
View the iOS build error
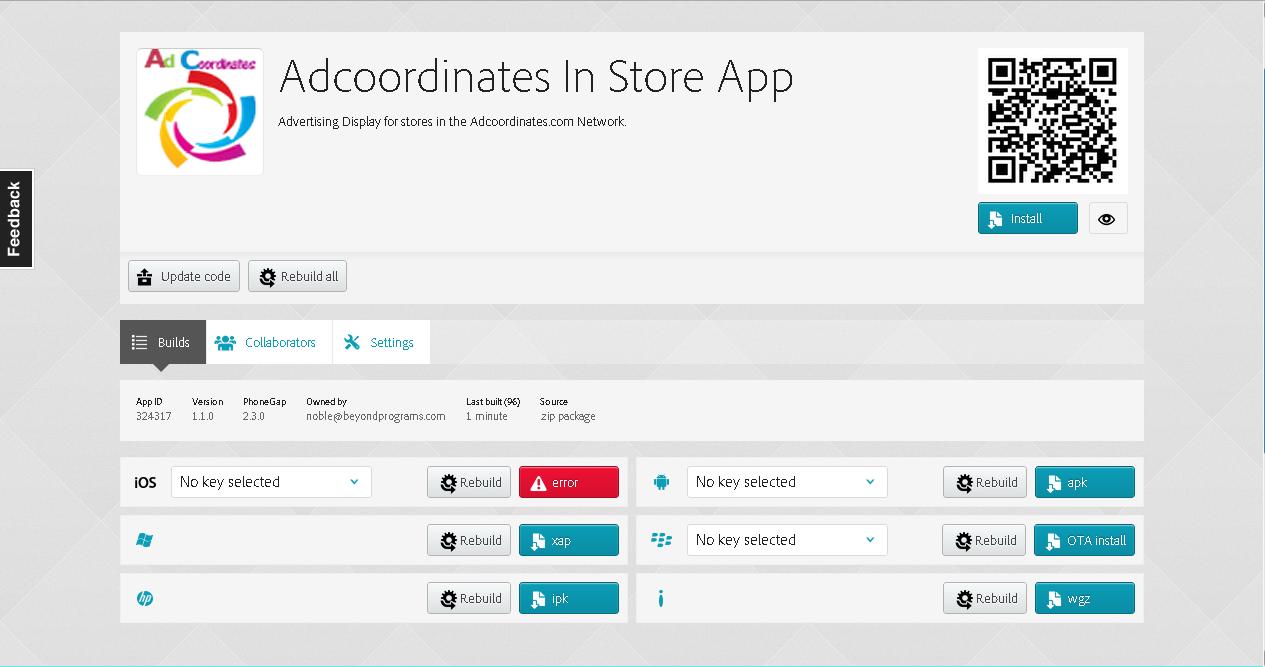(569, 482)
